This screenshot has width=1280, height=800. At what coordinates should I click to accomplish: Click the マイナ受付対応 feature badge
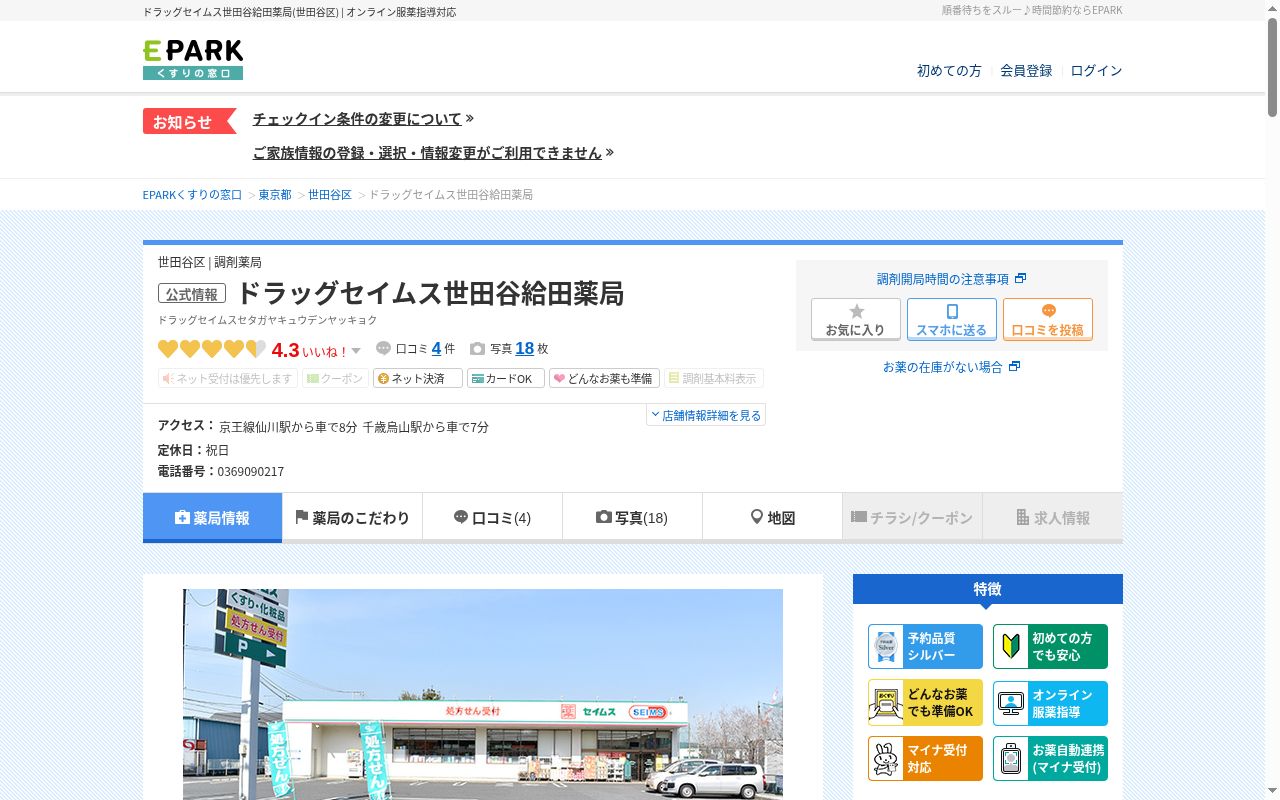[926, 759]
